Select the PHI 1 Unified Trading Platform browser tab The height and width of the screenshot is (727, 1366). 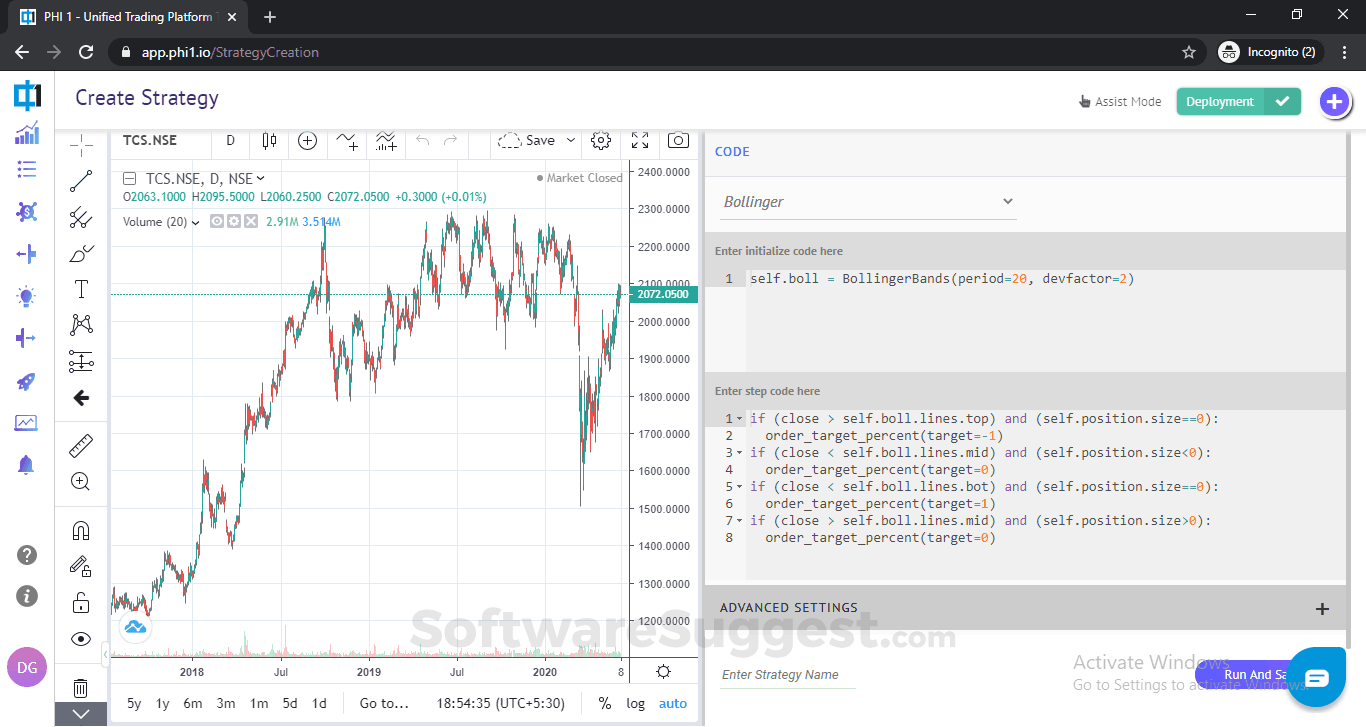click(120, 16)
